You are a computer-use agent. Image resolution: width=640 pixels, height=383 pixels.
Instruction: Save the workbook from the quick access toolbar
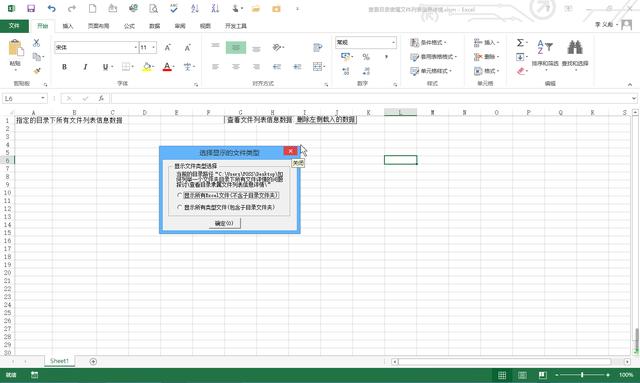[31, 9]
